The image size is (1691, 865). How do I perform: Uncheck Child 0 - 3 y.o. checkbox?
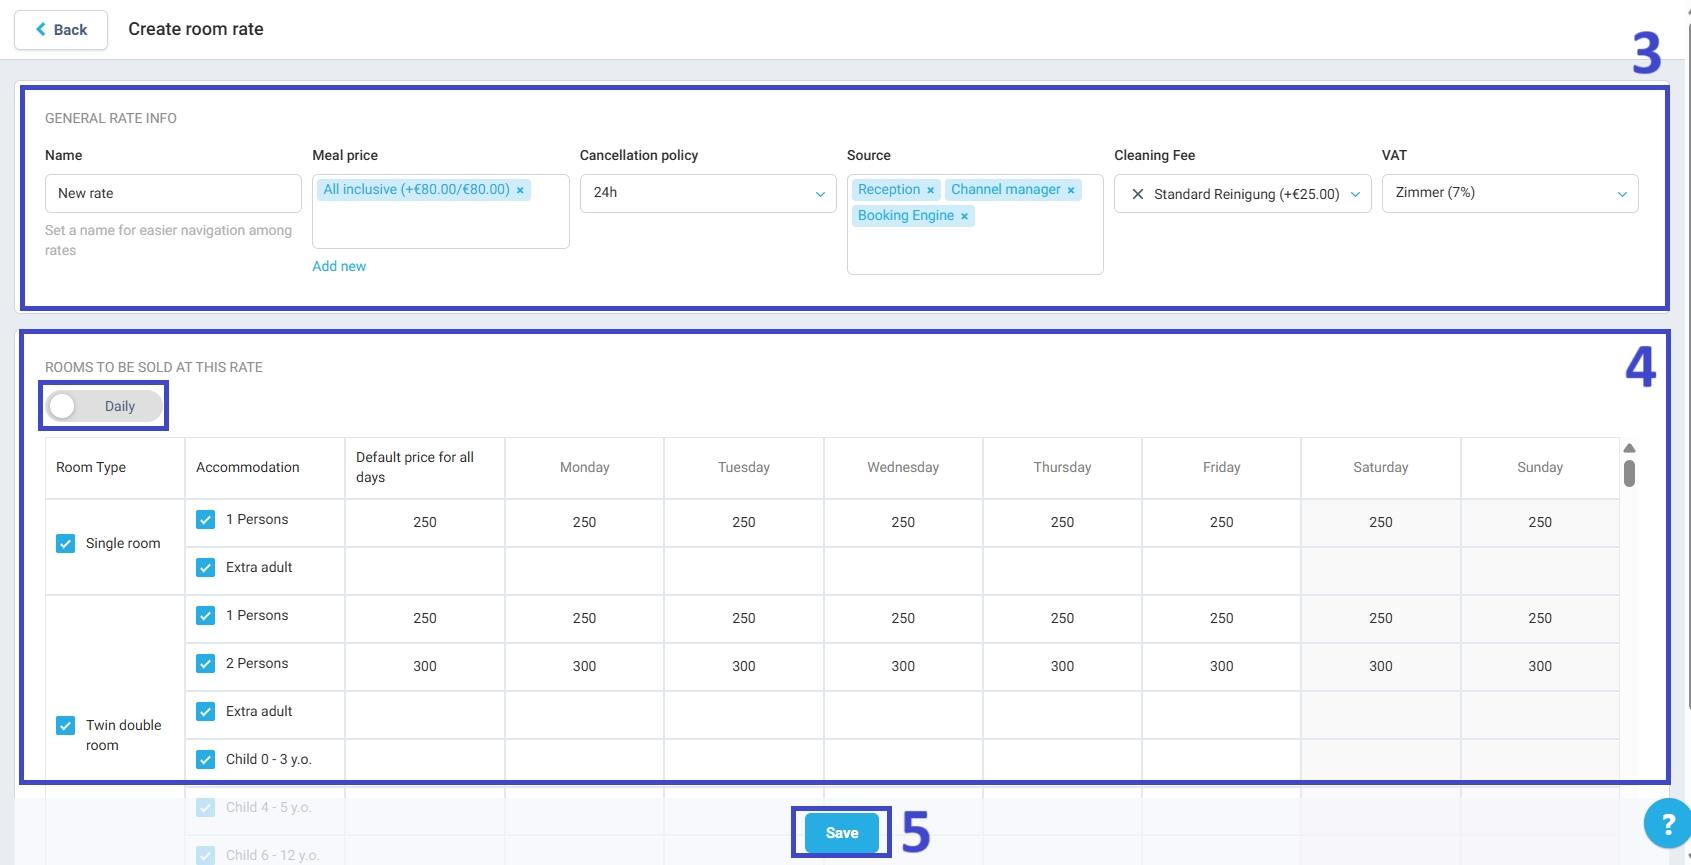[205, 759]
